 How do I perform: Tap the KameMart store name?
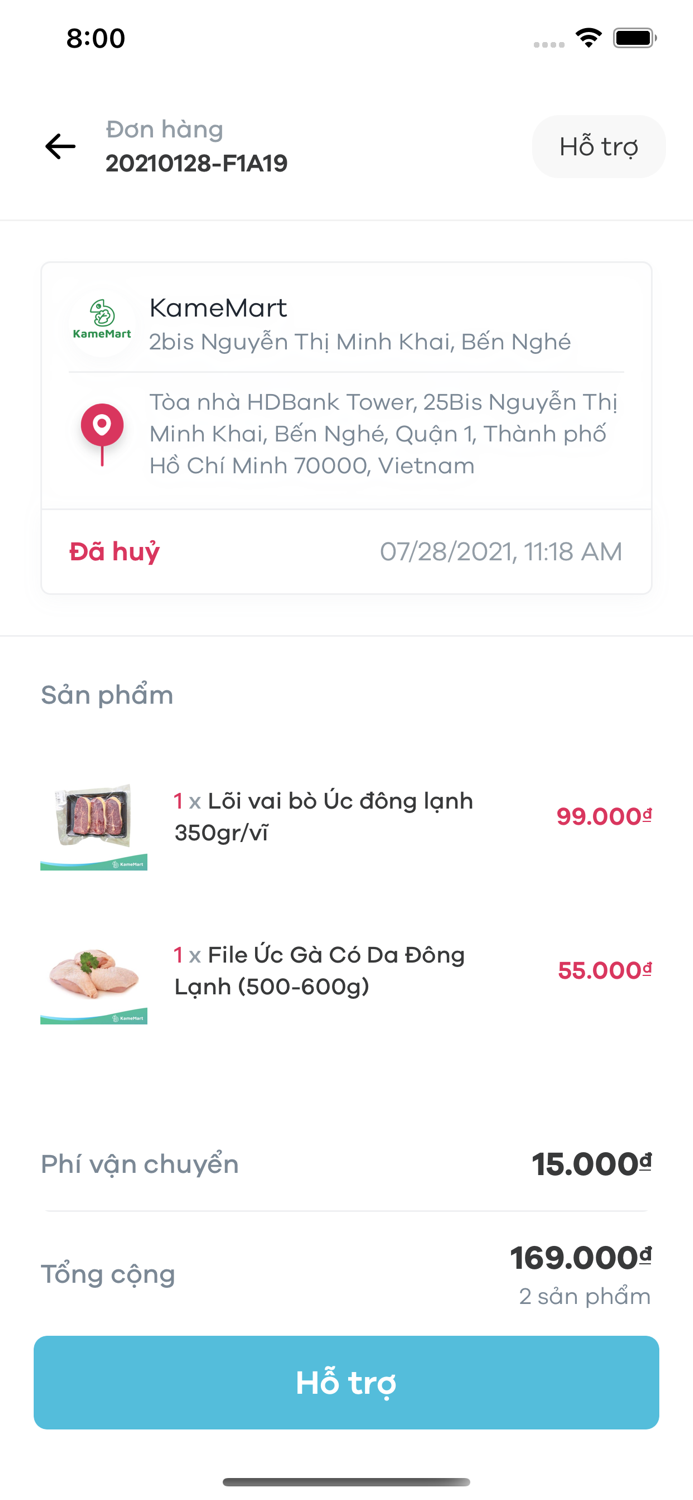[x=218, y=308]
